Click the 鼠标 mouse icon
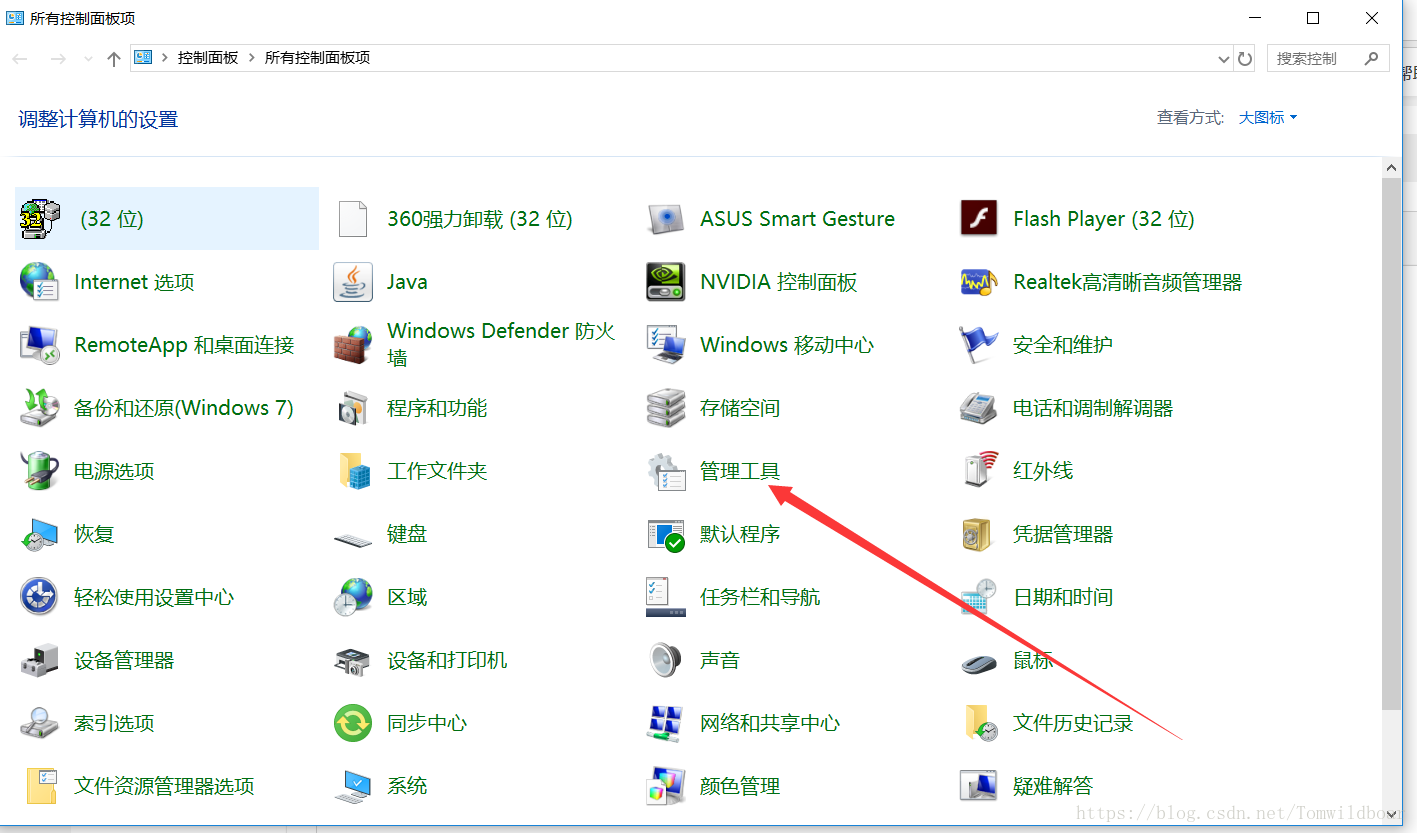The image size is (1417, 833). pyautogui.click(x=979, y=662)
